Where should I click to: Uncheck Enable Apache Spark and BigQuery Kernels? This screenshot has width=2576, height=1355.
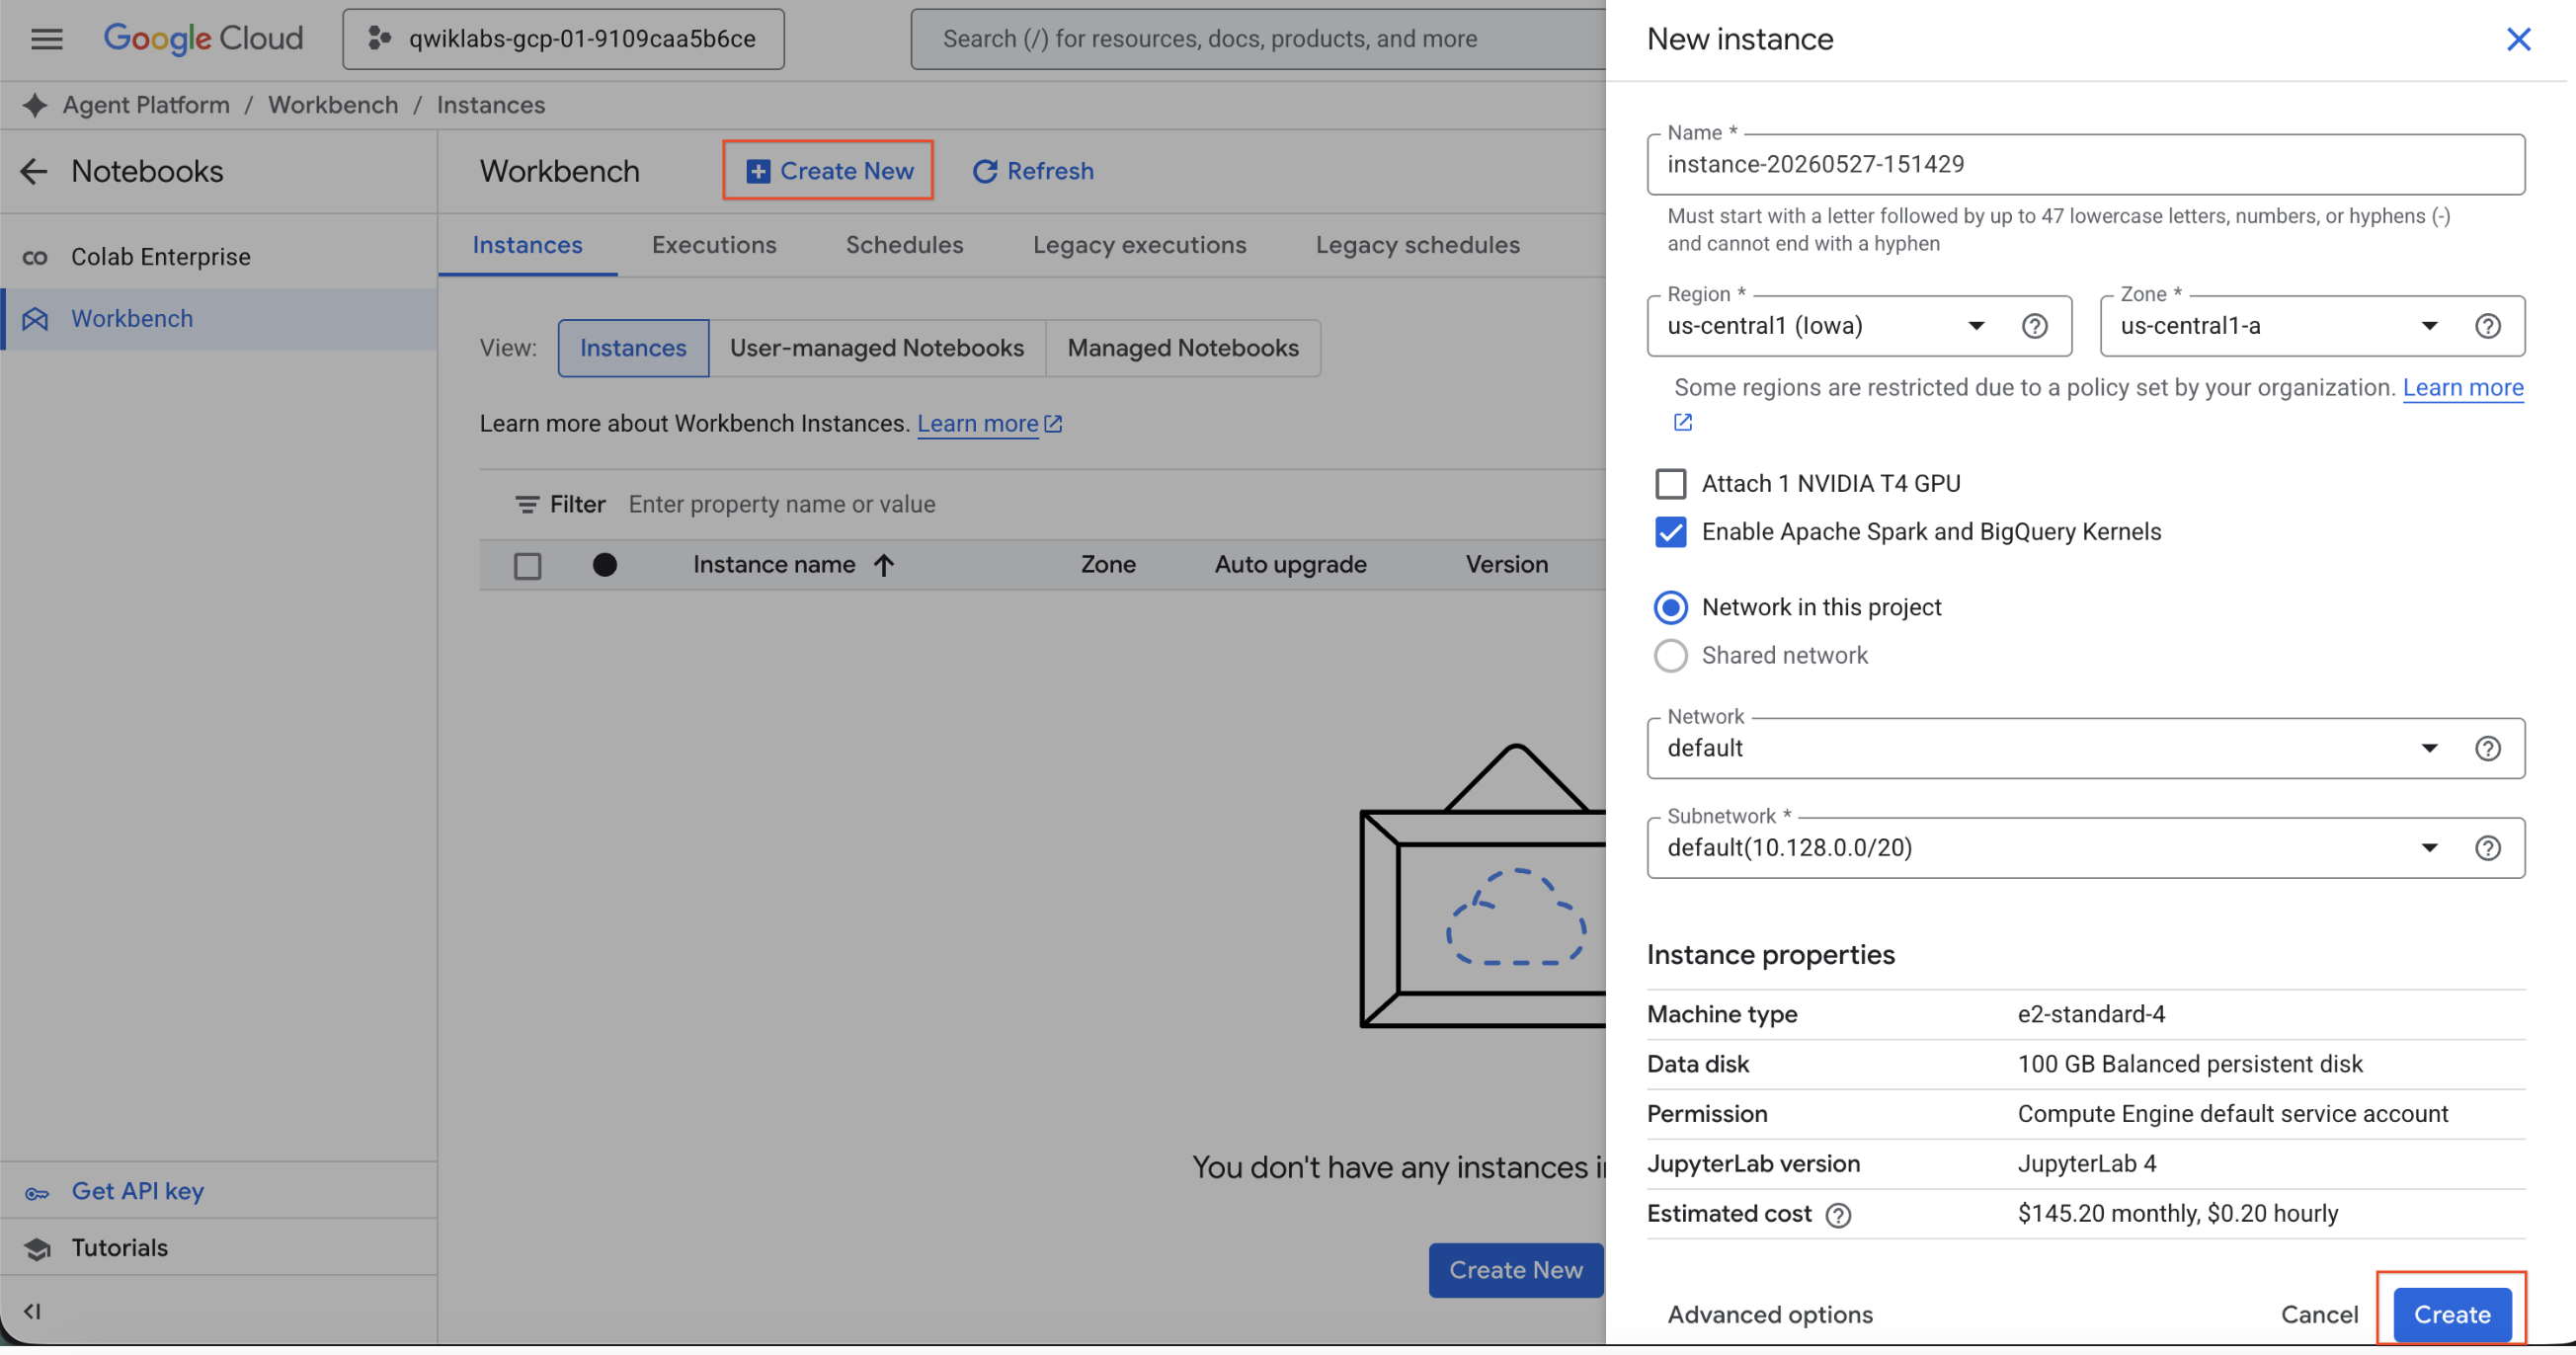[x=1670, y=532]
